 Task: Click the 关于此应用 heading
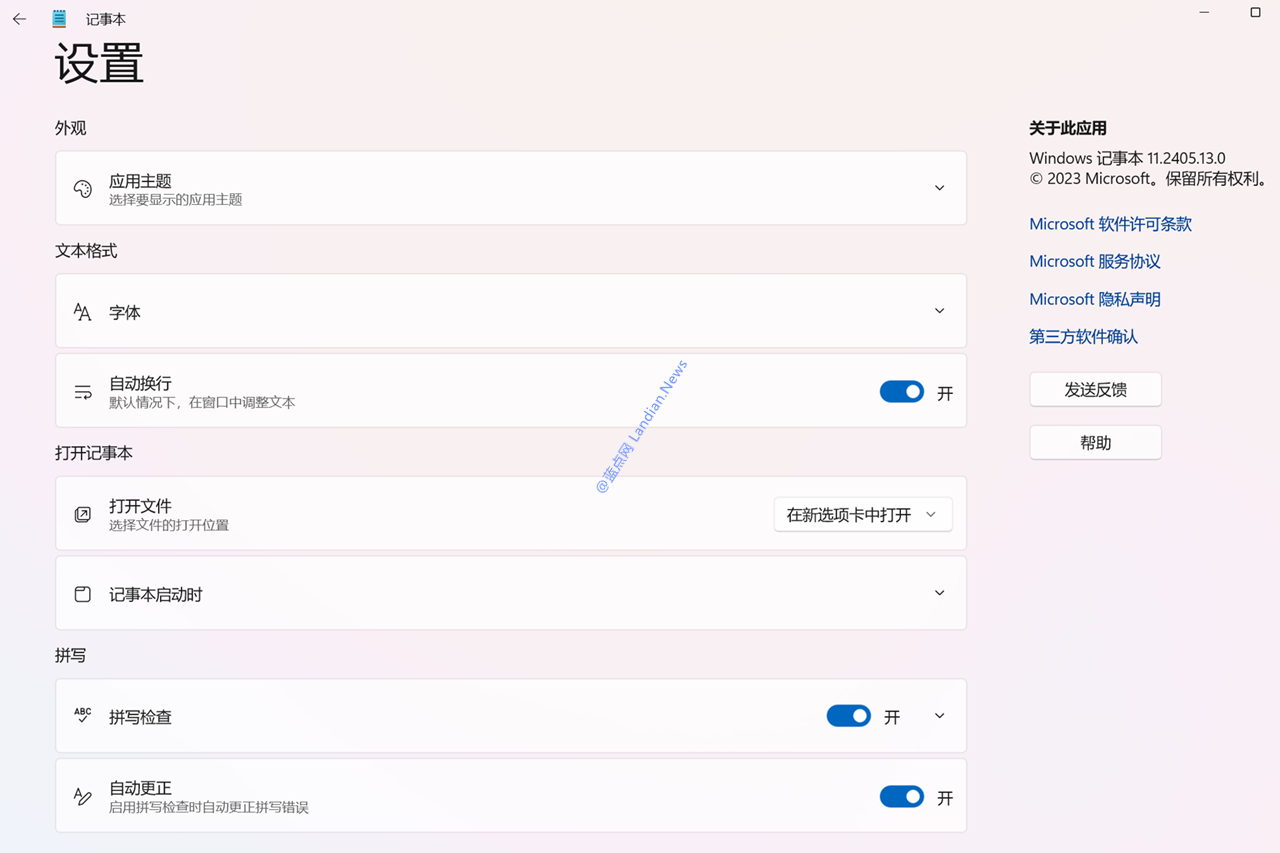(1068, 128)
